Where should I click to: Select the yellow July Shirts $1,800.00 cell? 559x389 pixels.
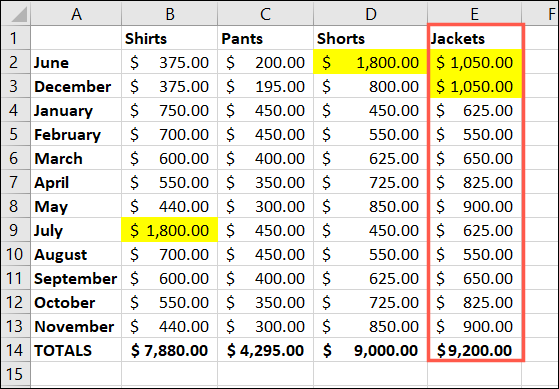coord(169,230)
